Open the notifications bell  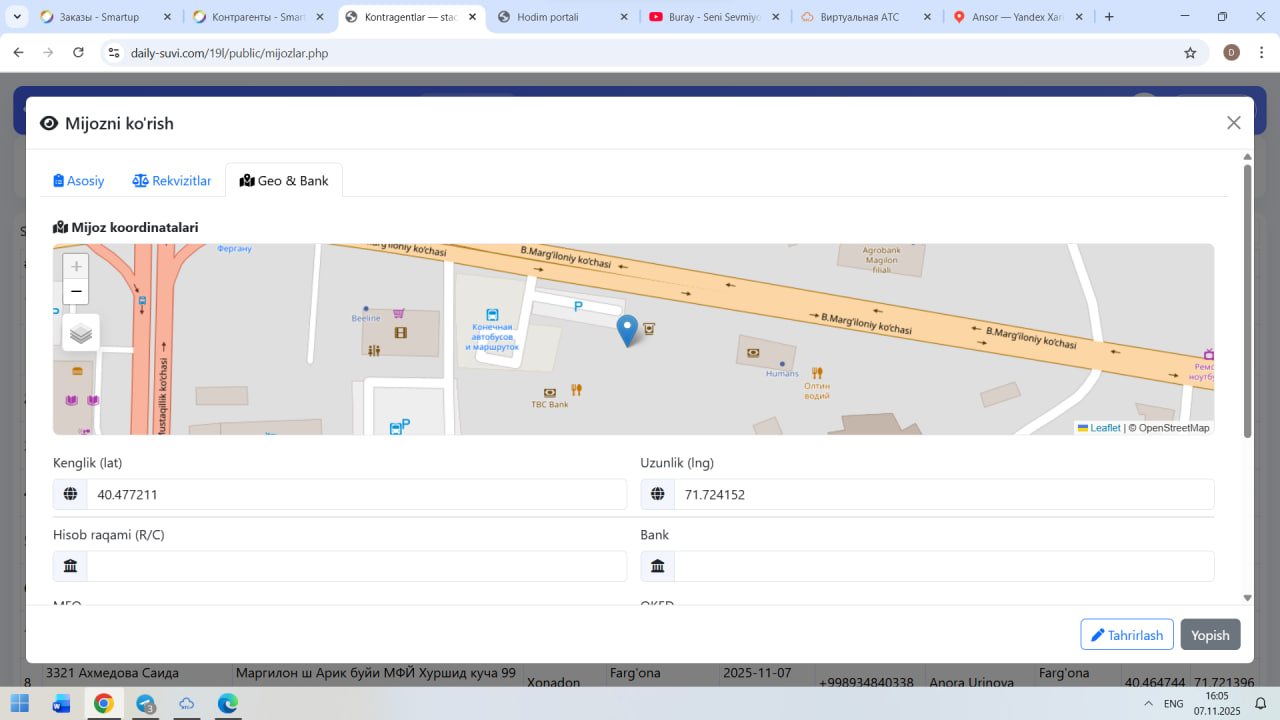pos(1261,704)
